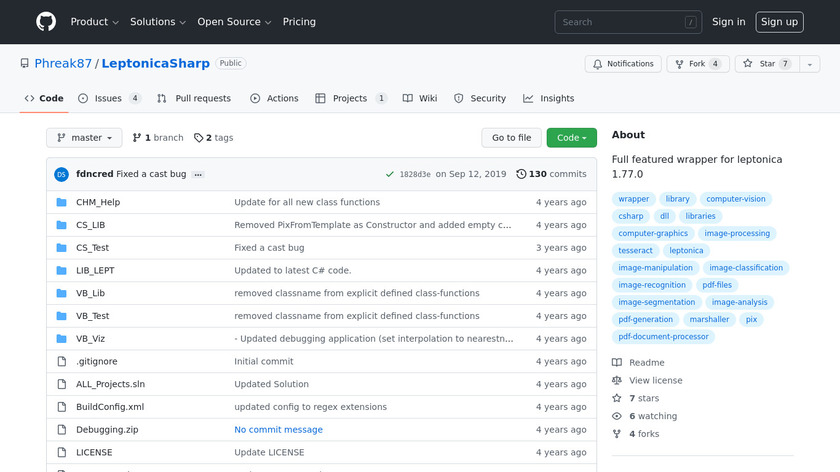
Task: Open the 'Fixed a cast bug' commit message
Action: (151, 174)
